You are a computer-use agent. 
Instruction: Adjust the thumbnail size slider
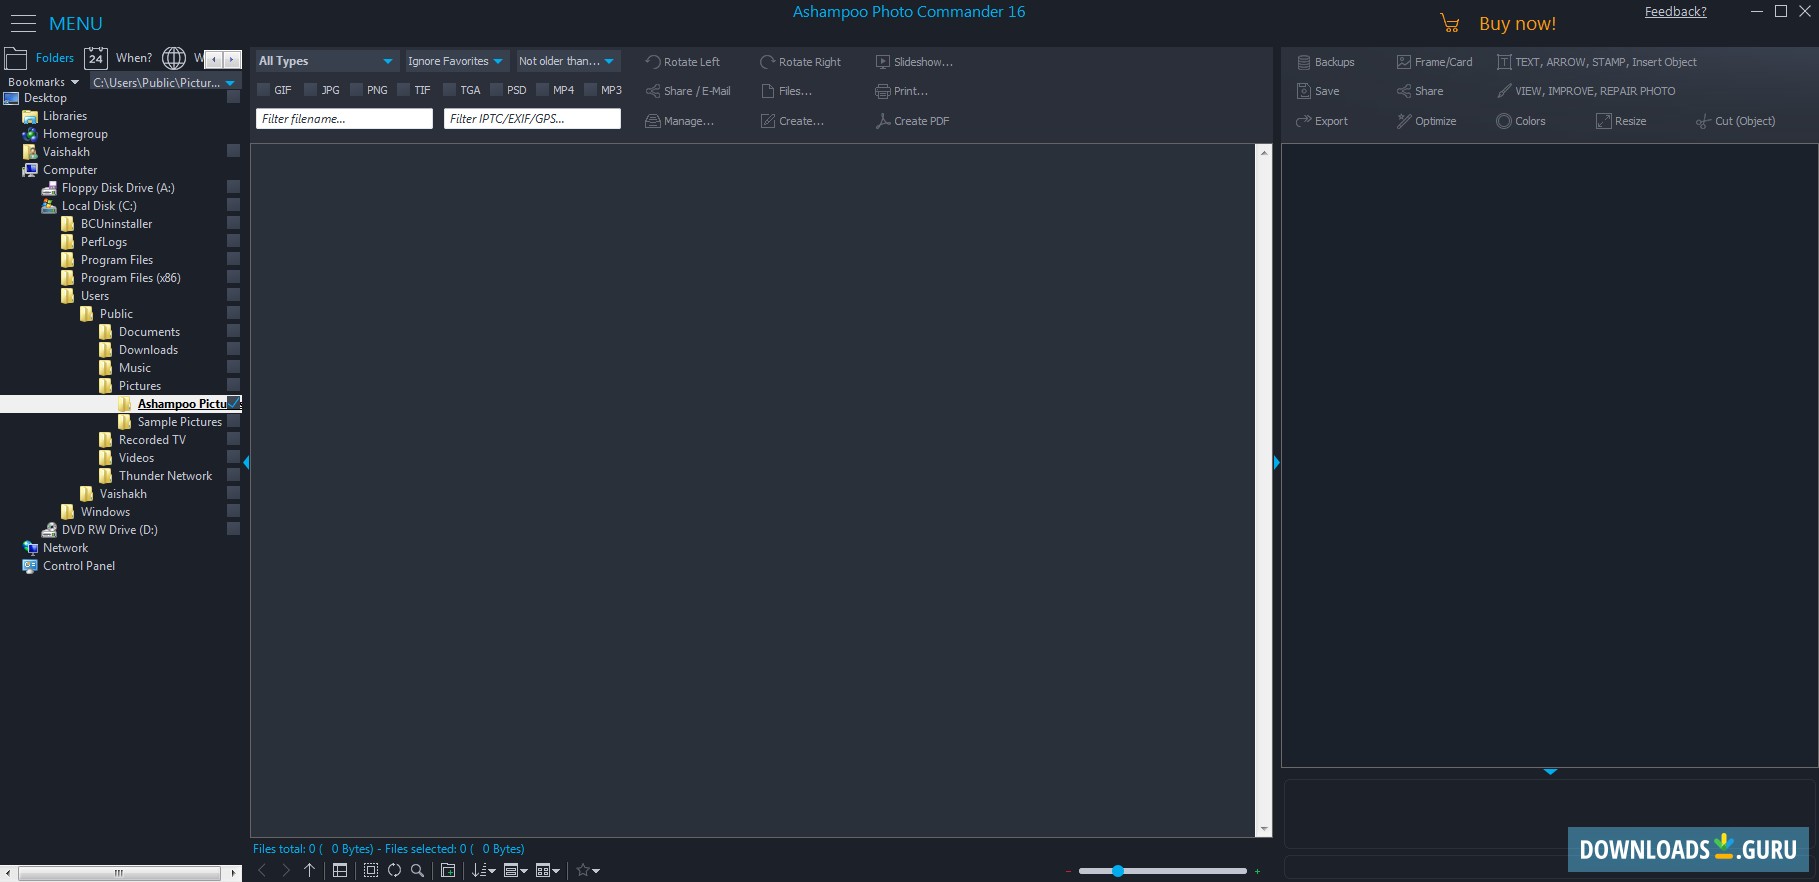(1118, 871)
